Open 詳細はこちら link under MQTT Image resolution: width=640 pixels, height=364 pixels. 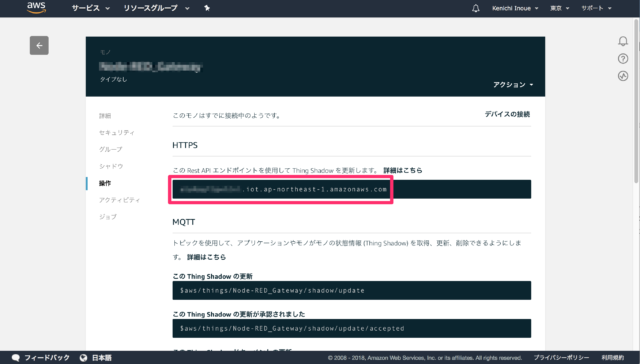(x=207, y=257)
